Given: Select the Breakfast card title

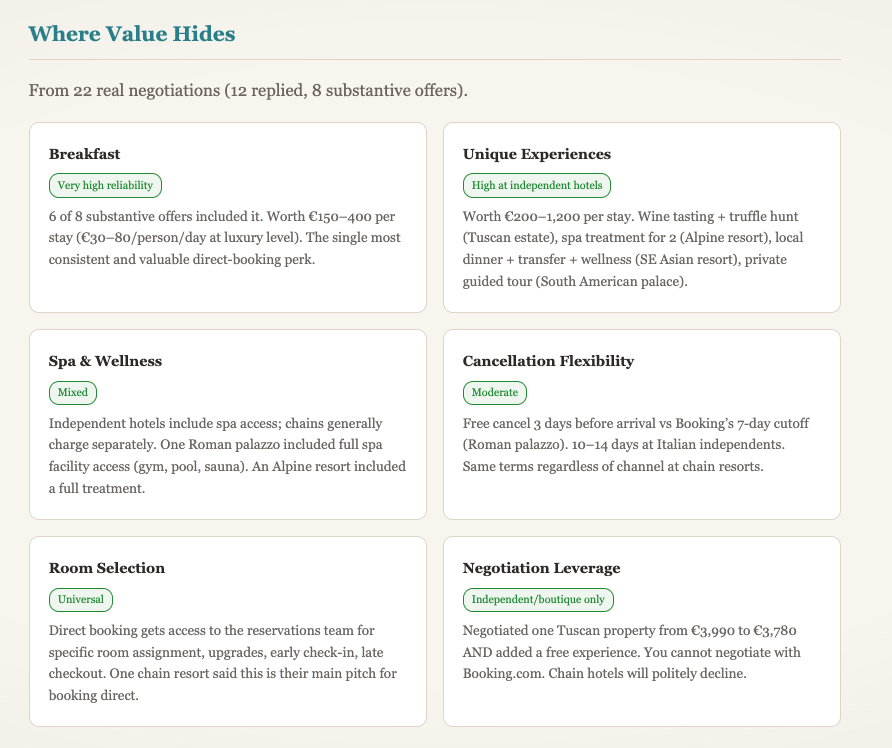Looking at the screenshot, I should click(x=85, y=154).
